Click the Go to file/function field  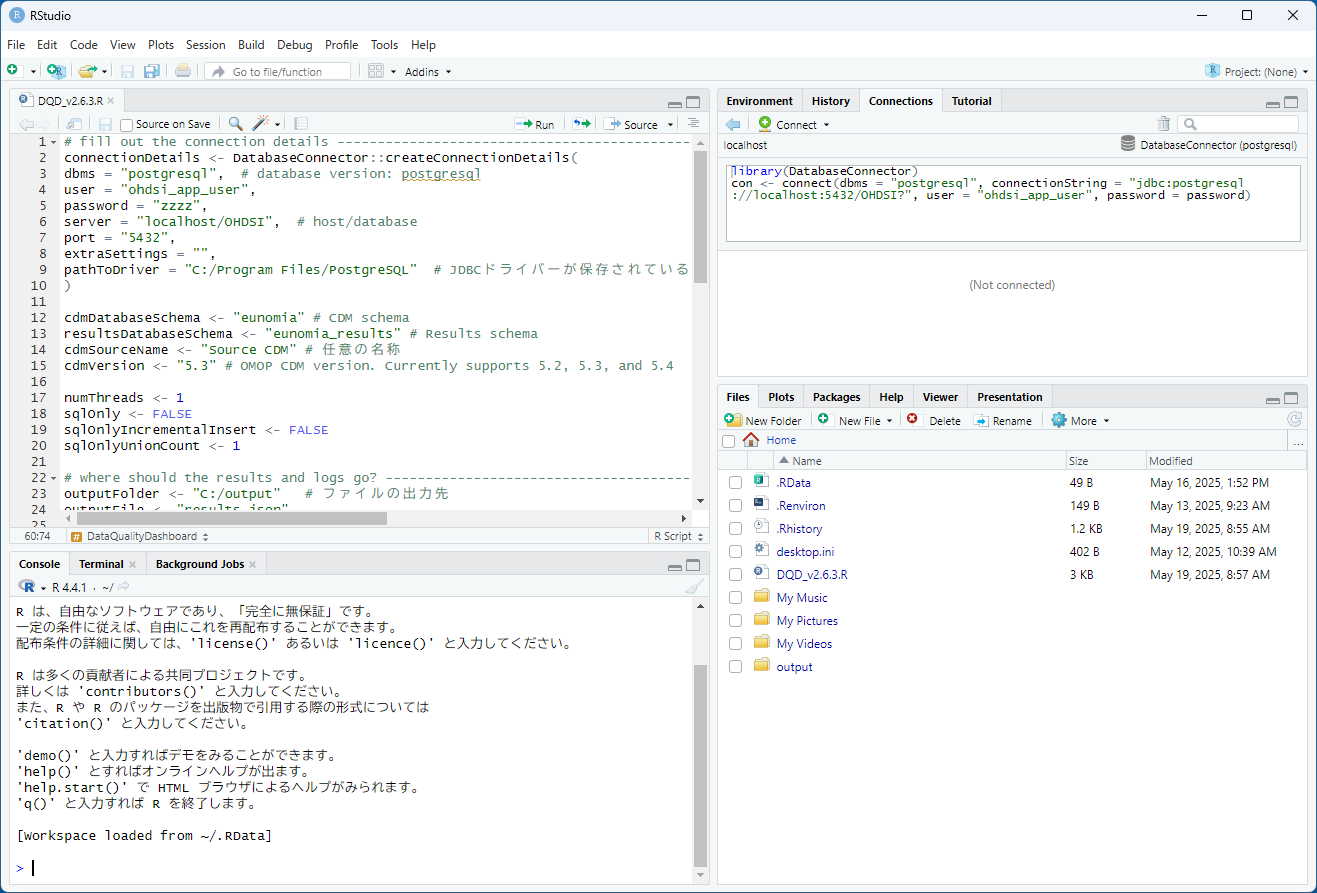pos(278,72)
